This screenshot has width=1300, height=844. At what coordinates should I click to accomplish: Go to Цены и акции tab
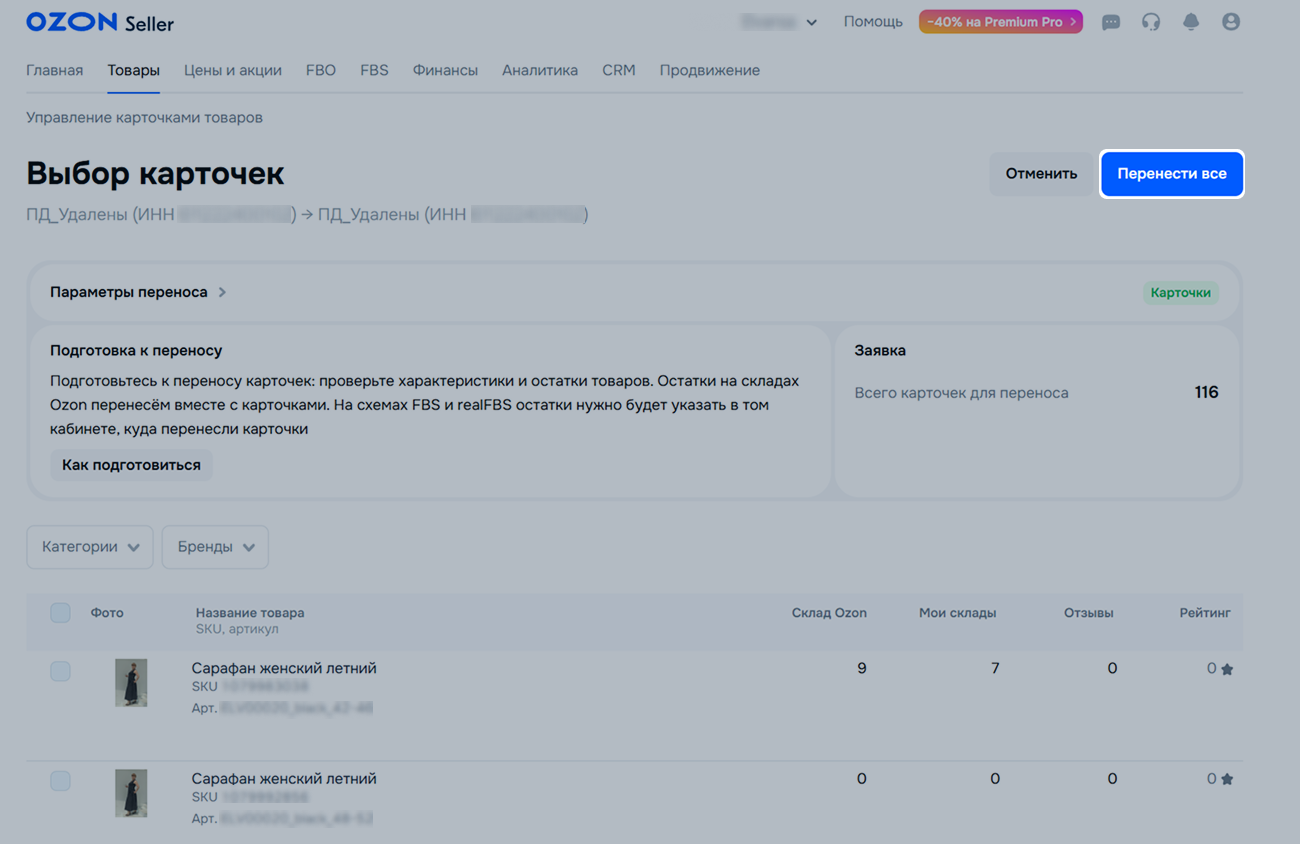click(x=232, y=70)
